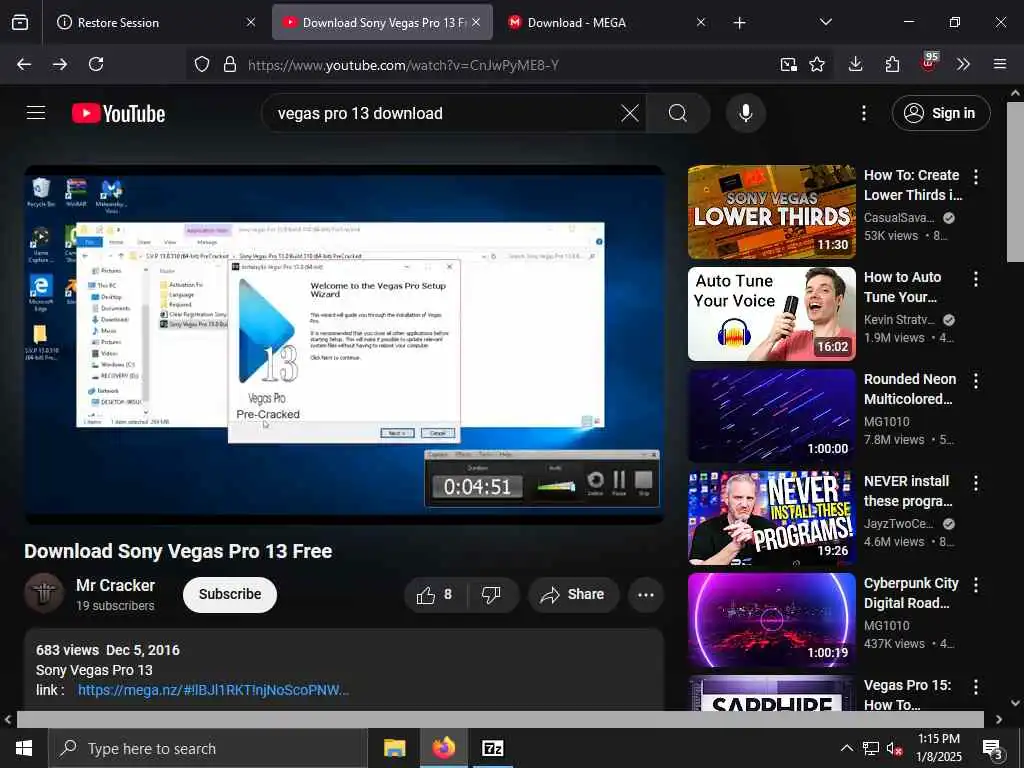This screenshot has height=768, width=1024.
Task: Open Rounded Neon Multicolored video title
Action: point(910,389)
